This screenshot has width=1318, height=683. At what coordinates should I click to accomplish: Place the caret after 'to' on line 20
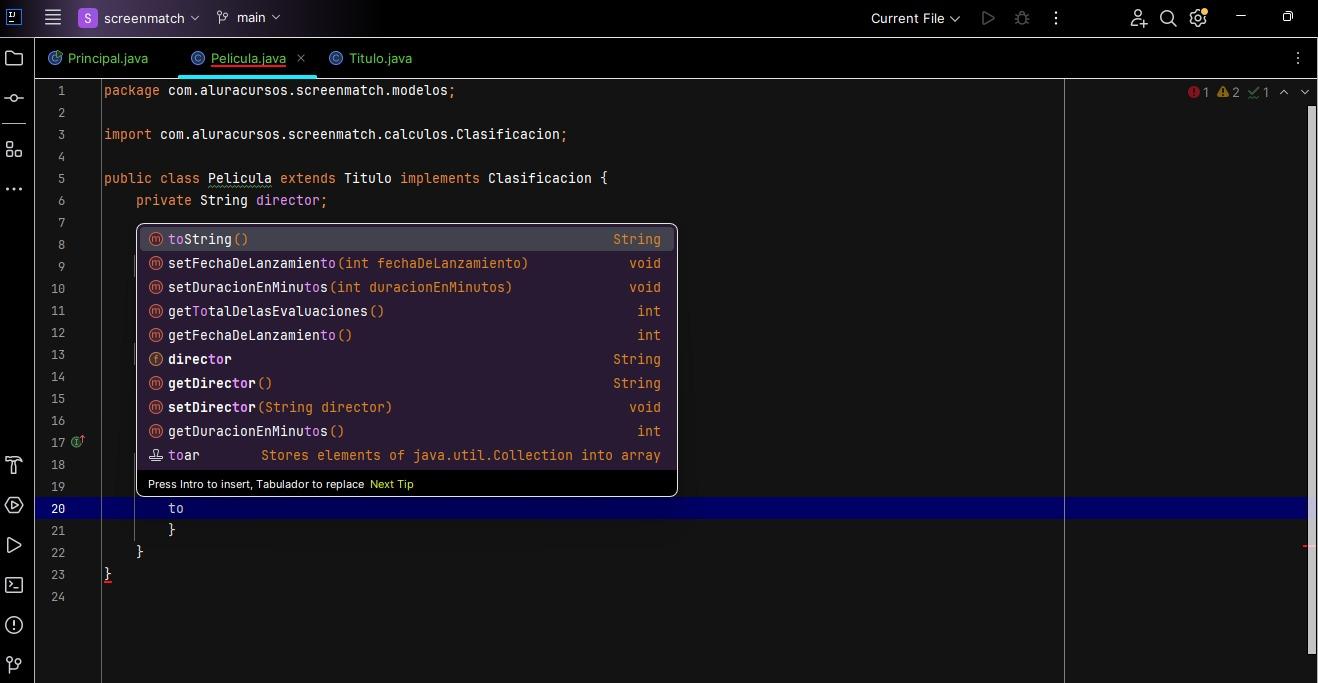[184, 508]
